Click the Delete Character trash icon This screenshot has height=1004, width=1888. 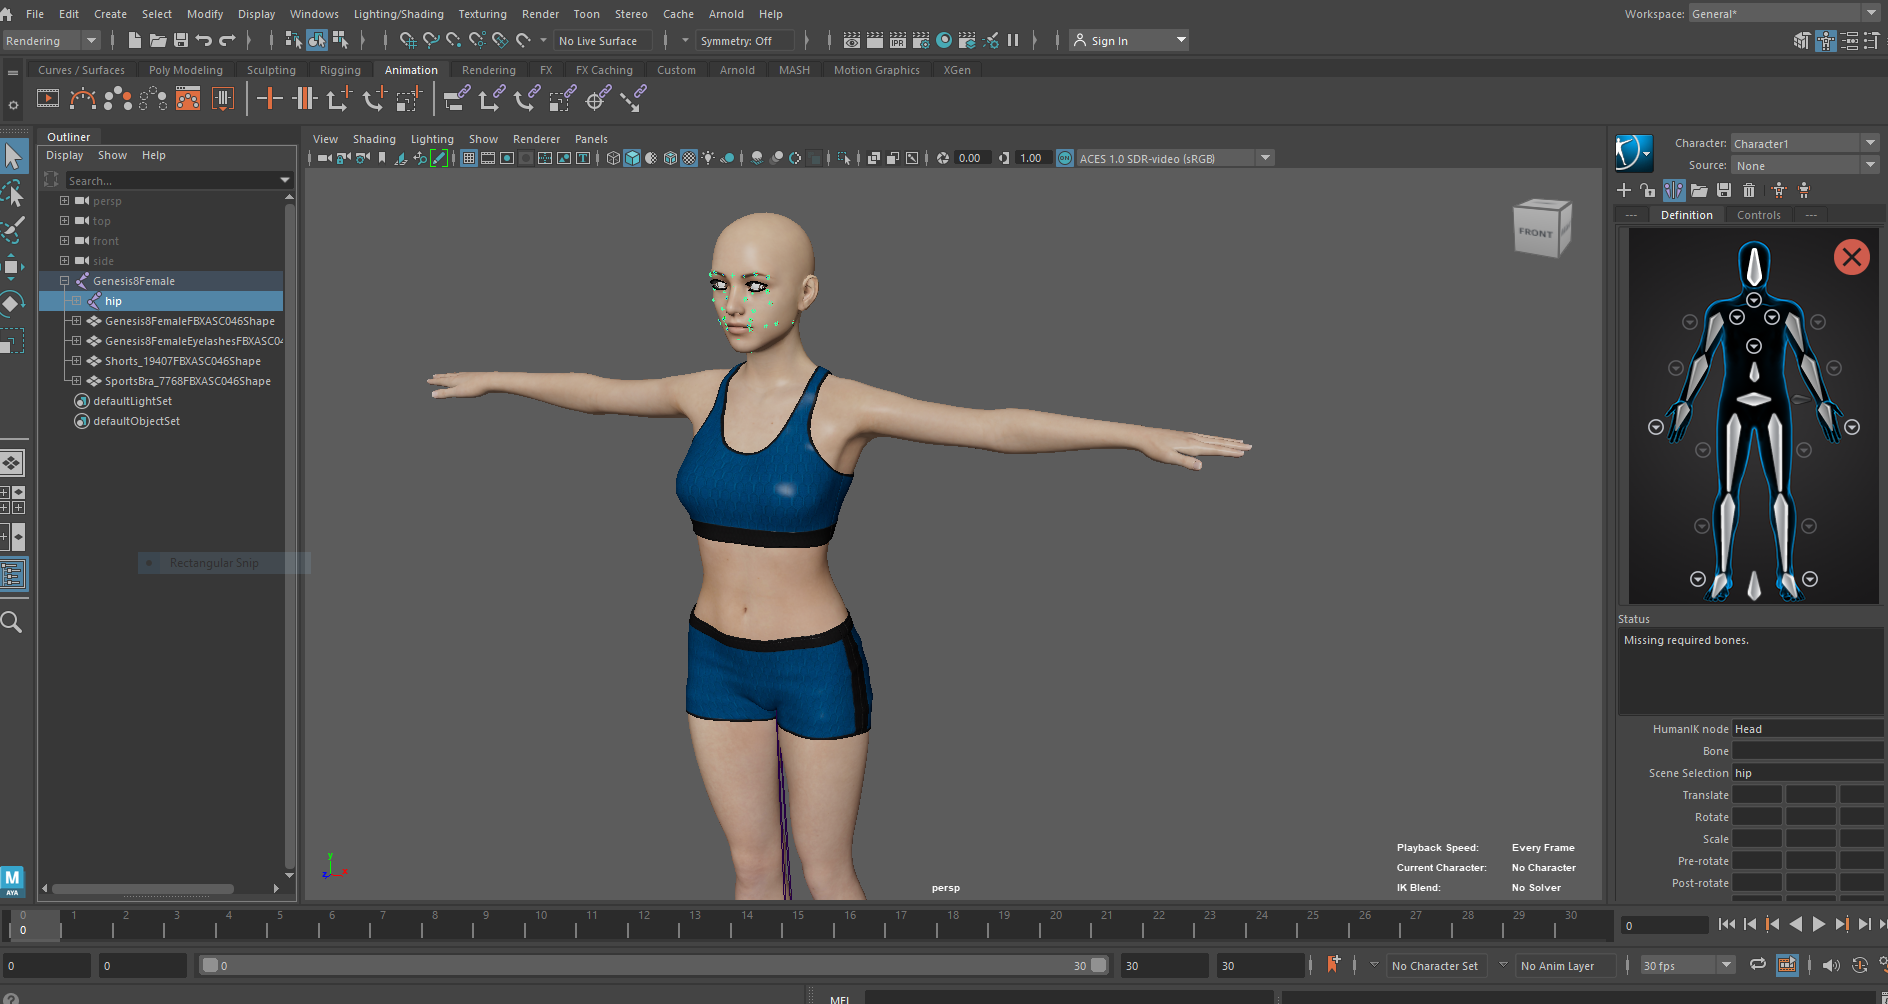[1749, 190]
